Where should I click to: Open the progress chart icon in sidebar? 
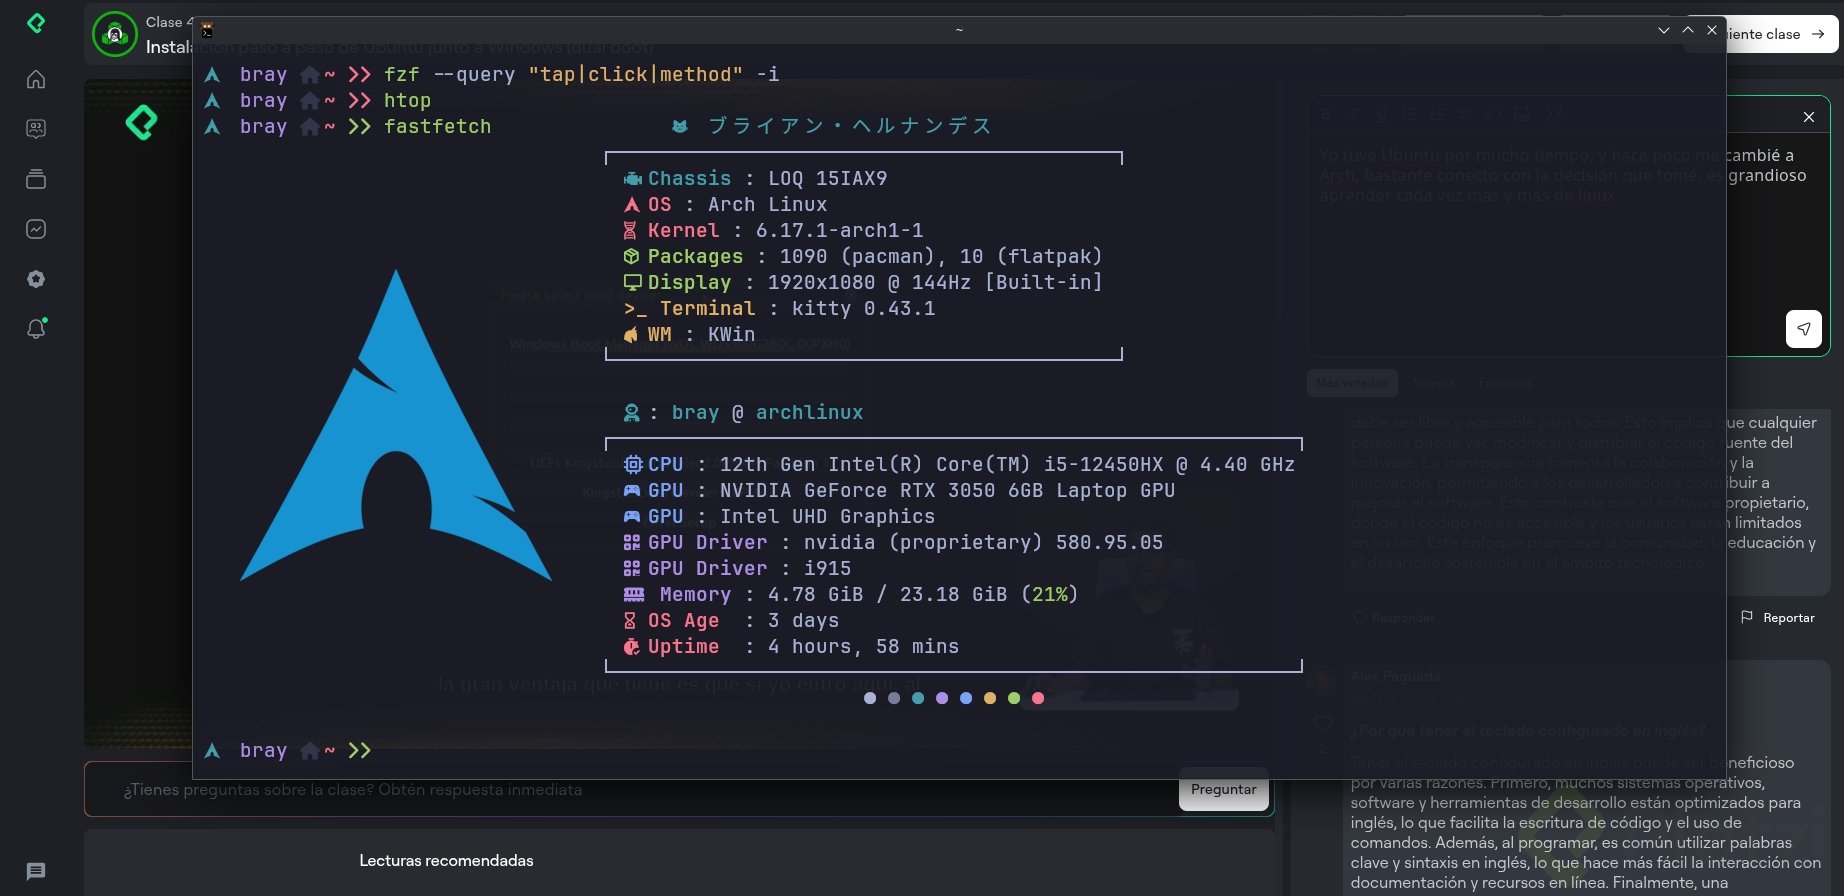point(36,229)
